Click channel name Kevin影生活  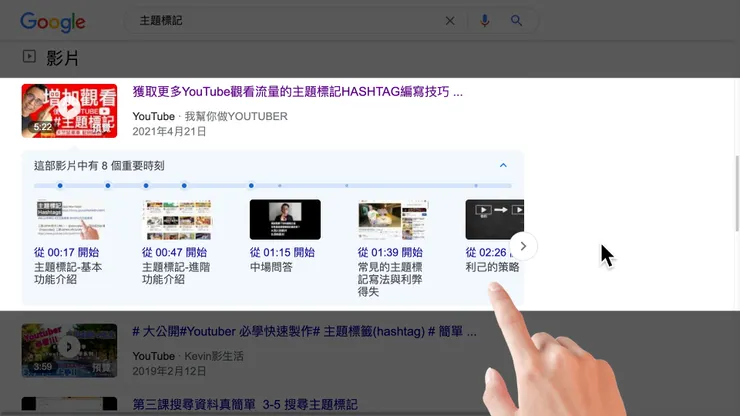pyautogui.click(x=214, y=356)
